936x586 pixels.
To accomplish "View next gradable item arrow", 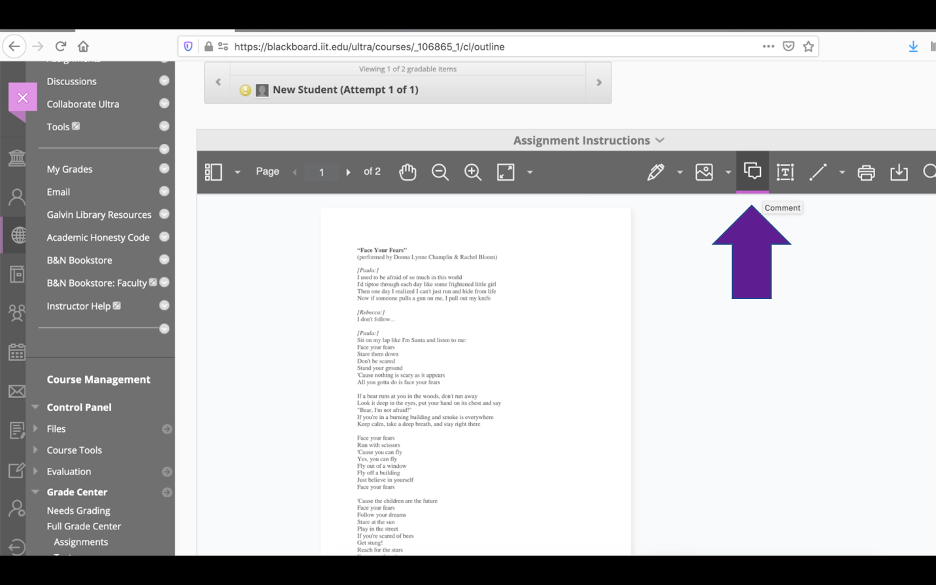I will [599, 82].
